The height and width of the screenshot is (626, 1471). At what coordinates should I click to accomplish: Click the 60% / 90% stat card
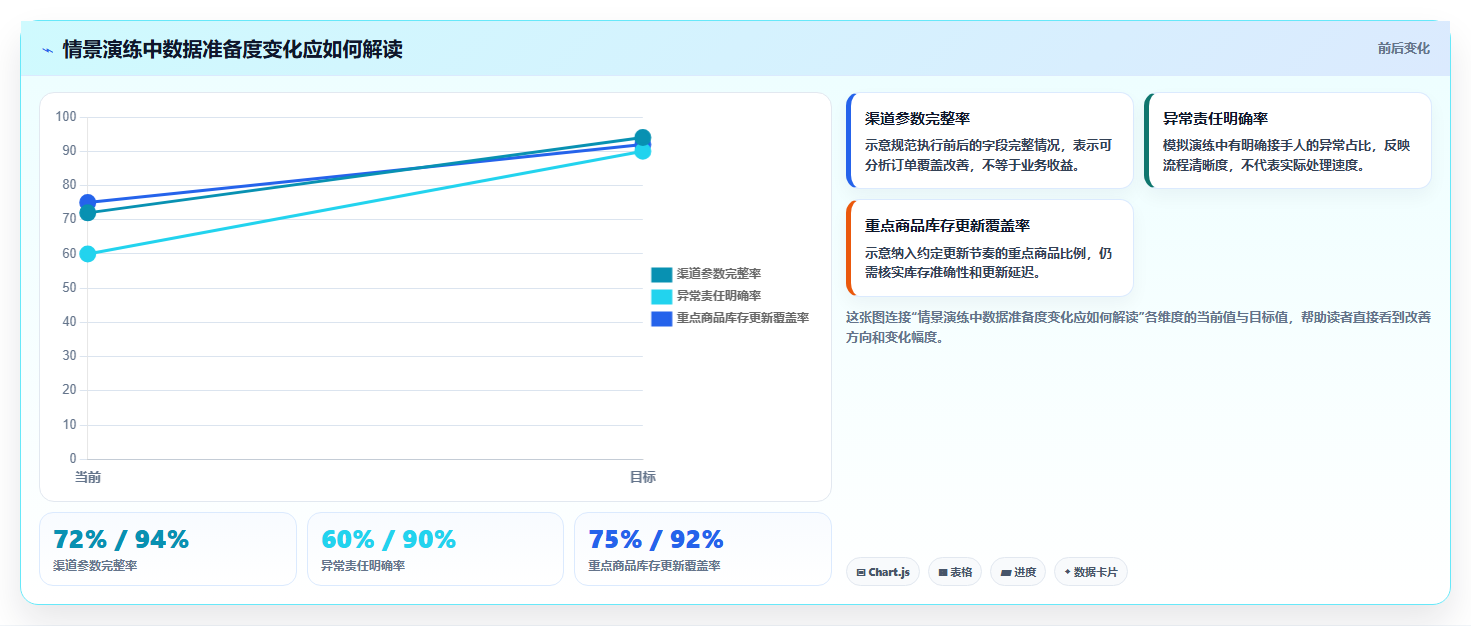tap(436, 549)
